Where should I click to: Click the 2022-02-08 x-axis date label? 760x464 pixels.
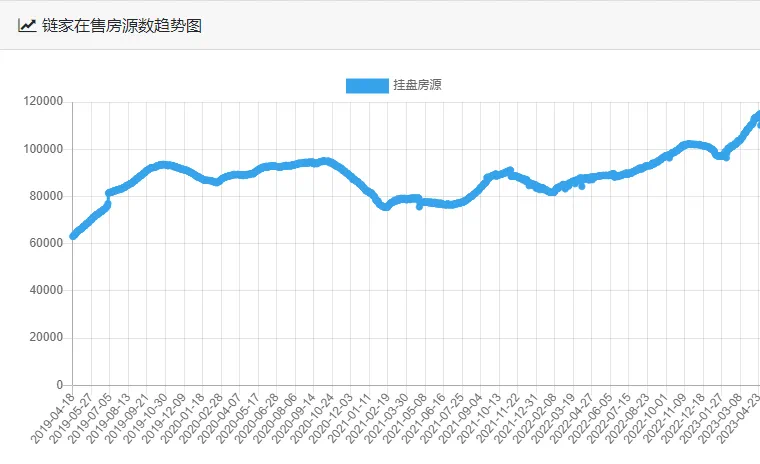[x=535, y=418]
